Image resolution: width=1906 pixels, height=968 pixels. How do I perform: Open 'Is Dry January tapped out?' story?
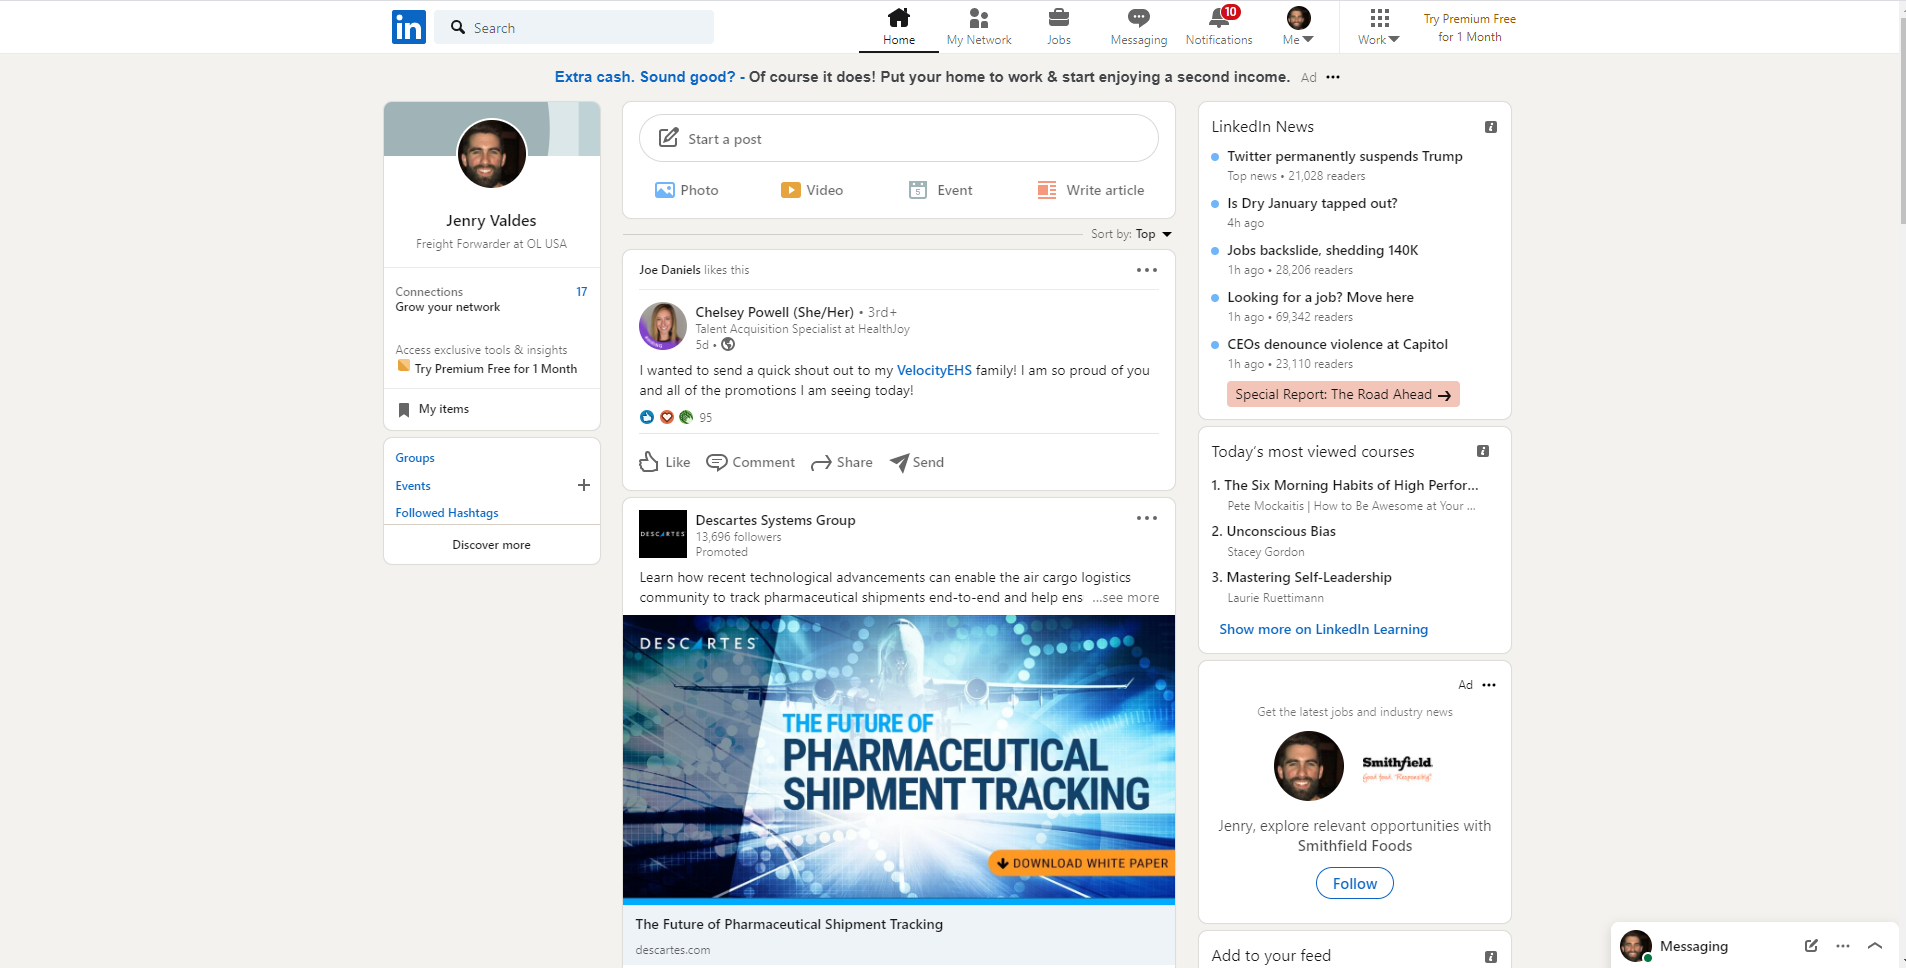click(1312, 203)
